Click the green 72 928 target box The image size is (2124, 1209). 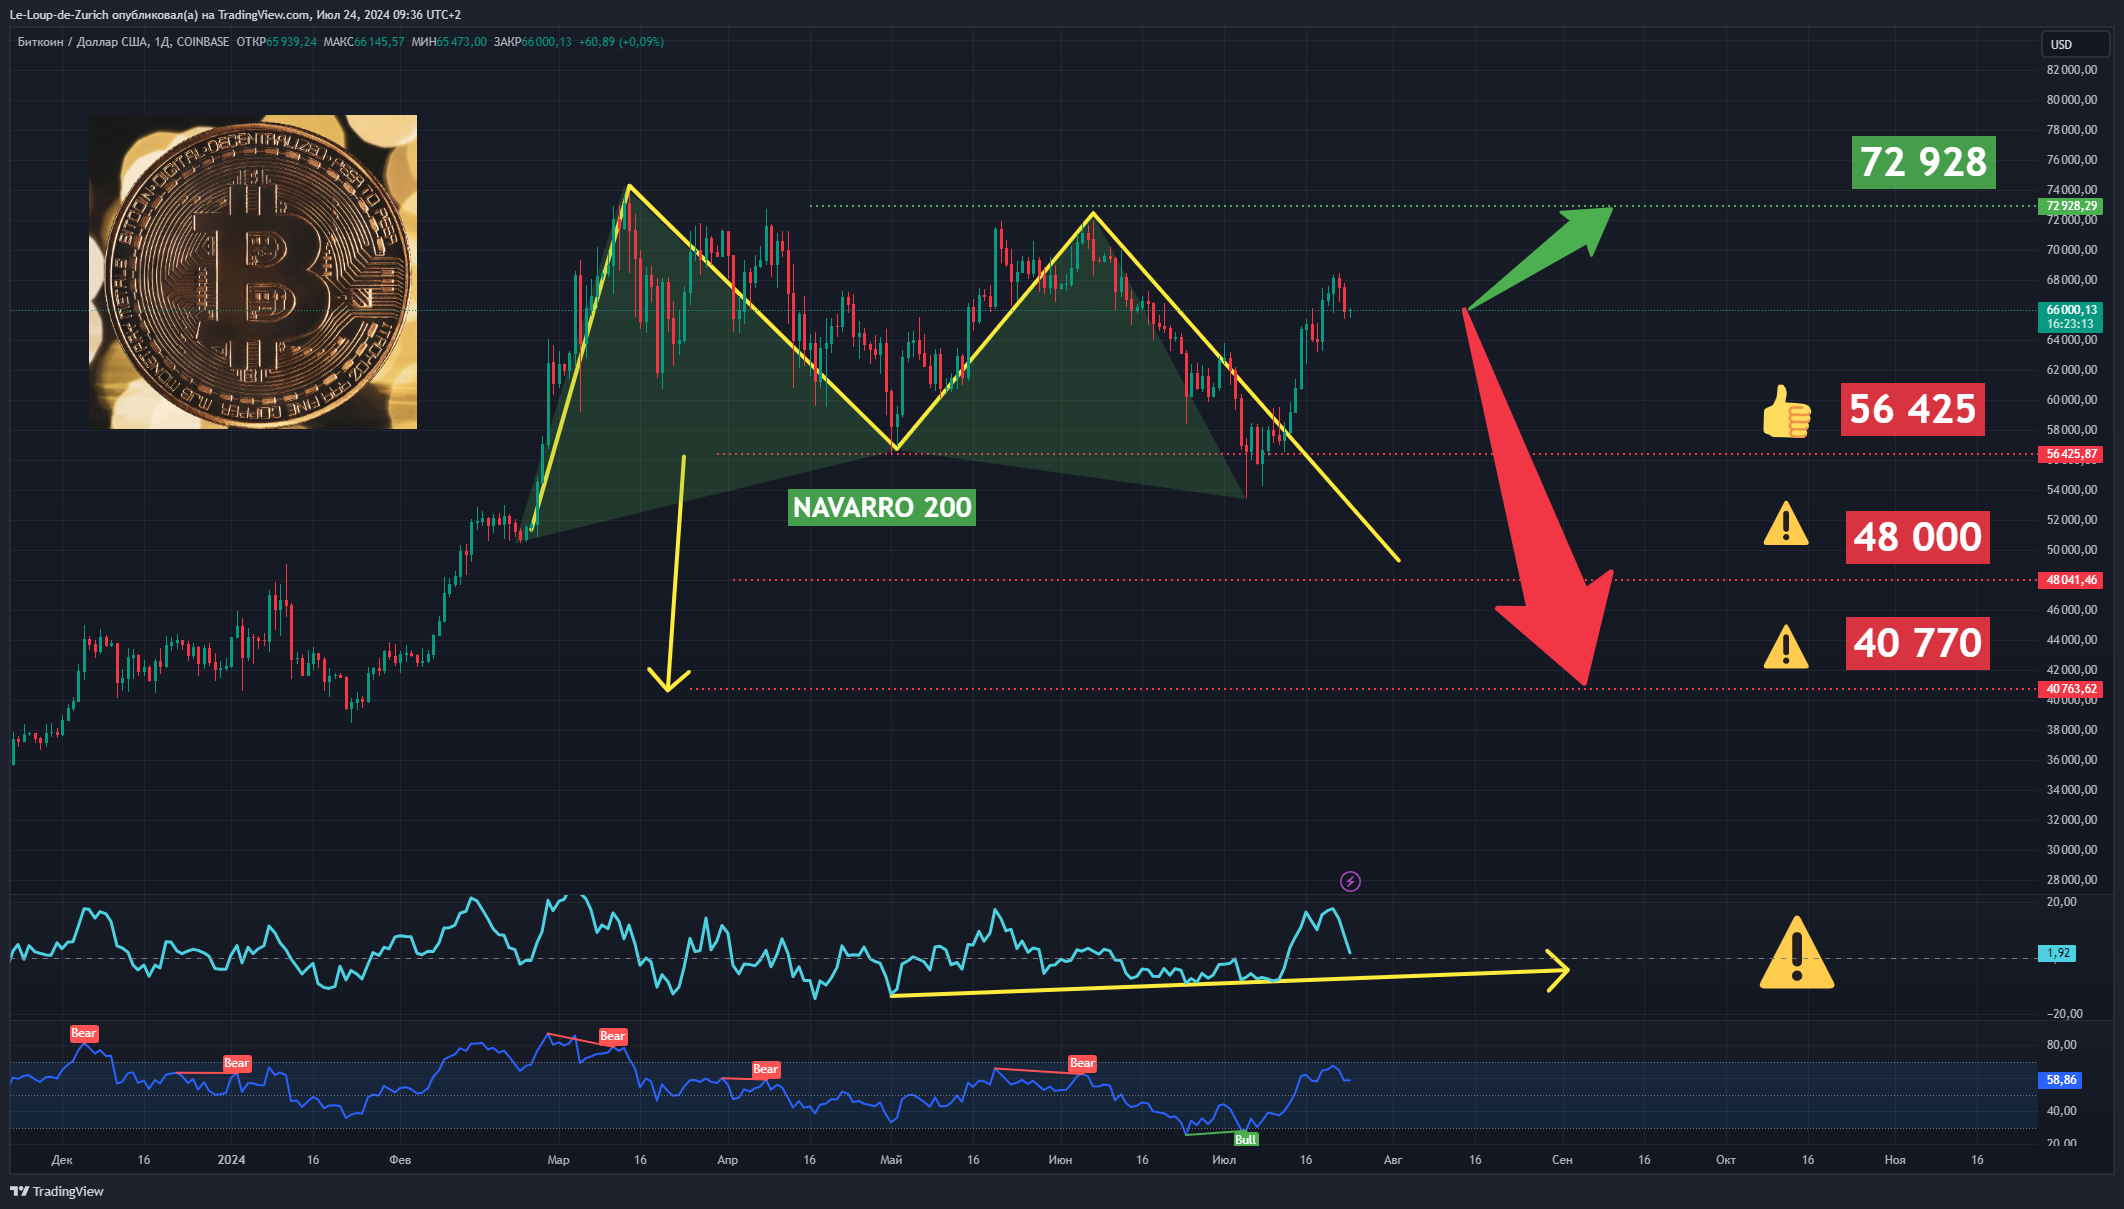click(x=1924, y=162)
